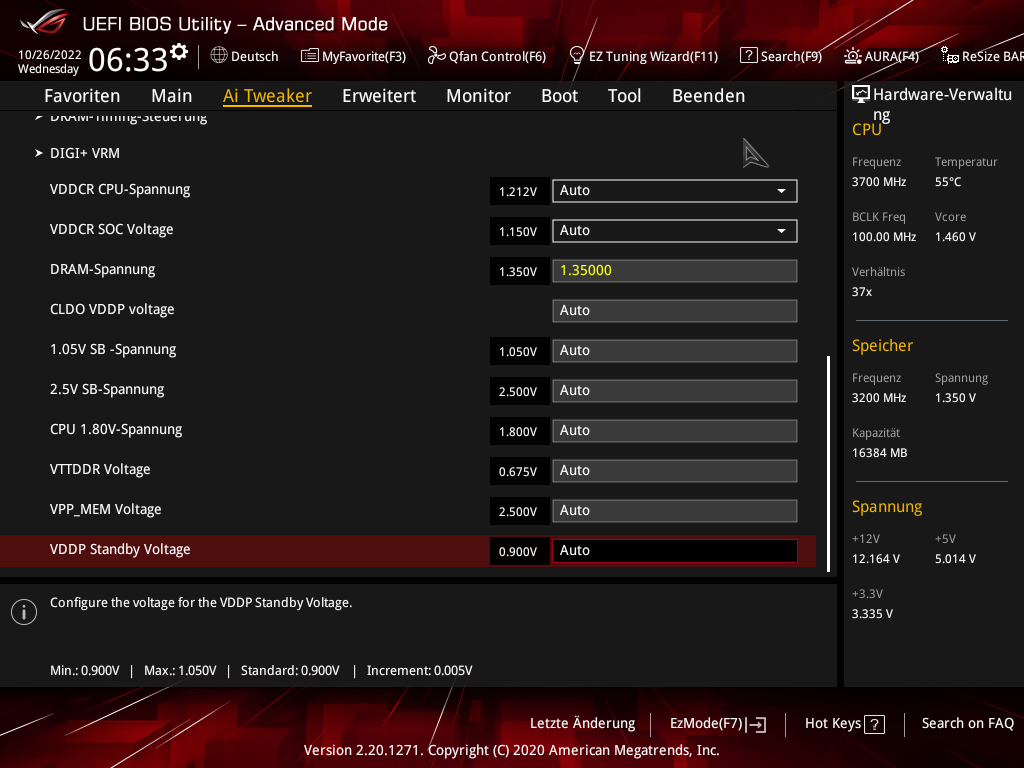The image size is (1024, 768).
Task: Open the Tool tab
Action: (624, 96)
